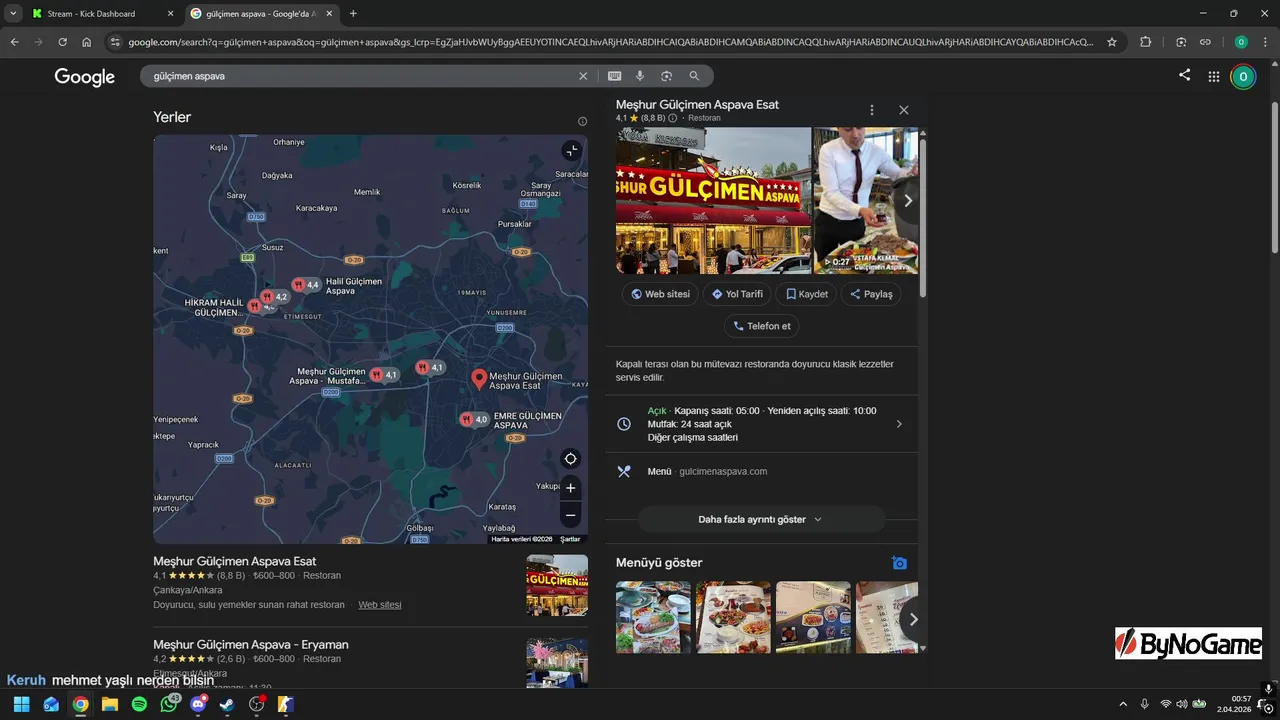Open Spotify from the taskbar
The image size is (1280, 720).
pyautogui.click(x=139, y=704)
